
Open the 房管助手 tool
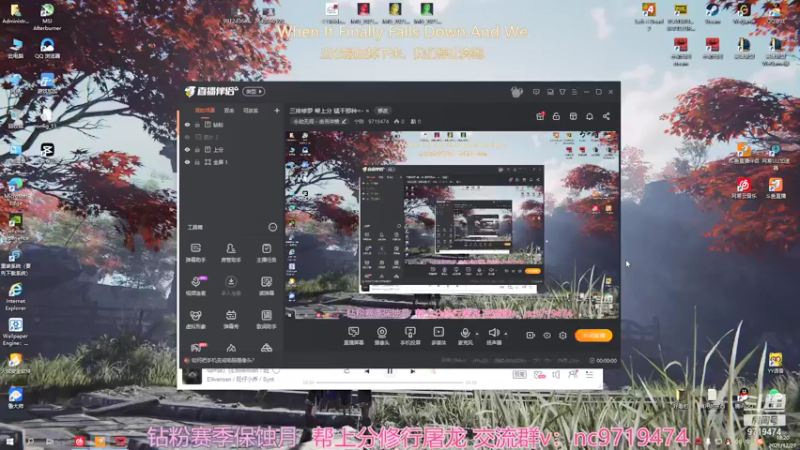tap(231, 253)
